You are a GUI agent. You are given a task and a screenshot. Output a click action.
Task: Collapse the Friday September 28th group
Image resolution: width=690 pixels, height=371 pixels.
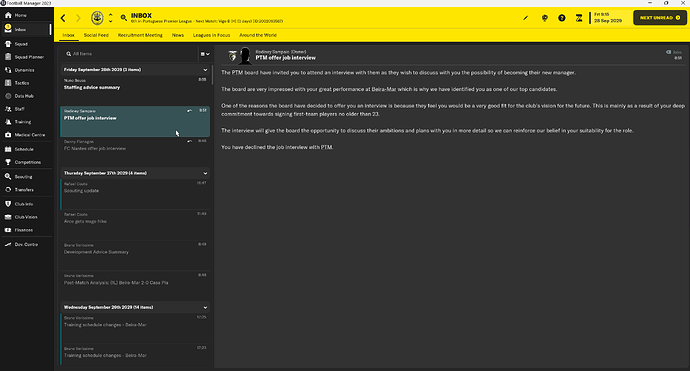205,70
